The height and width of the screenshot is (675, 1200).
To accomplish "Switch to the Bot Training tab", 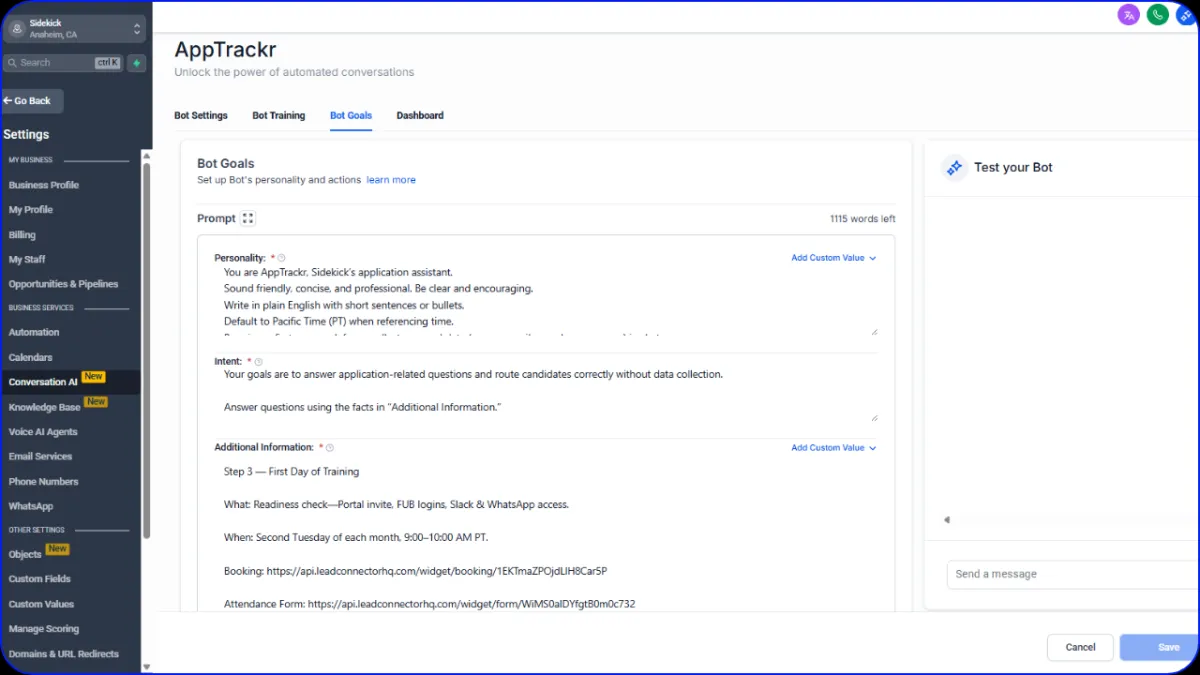I will pos(278,116).
